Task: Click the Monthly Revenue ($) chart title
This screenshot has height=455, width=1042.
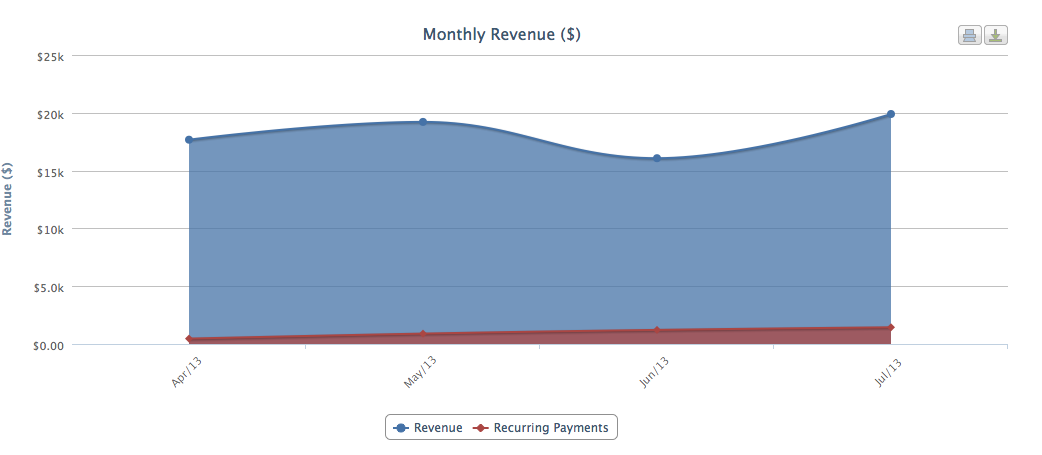Action: point(501,34)
